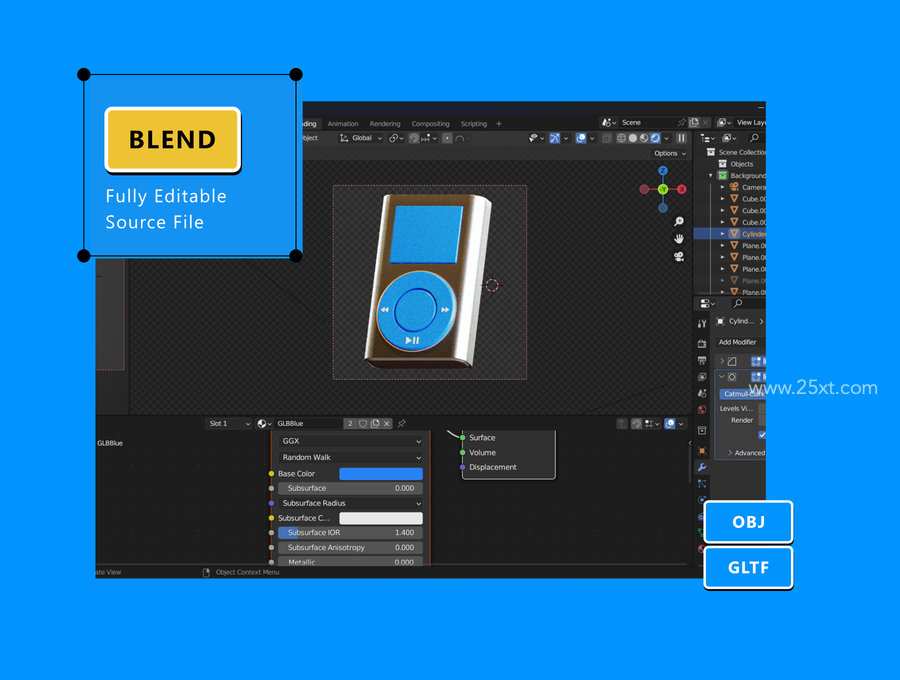Open the Global transform orientation dropdown
Screen dimensions: 900x680
coord(360,138)
